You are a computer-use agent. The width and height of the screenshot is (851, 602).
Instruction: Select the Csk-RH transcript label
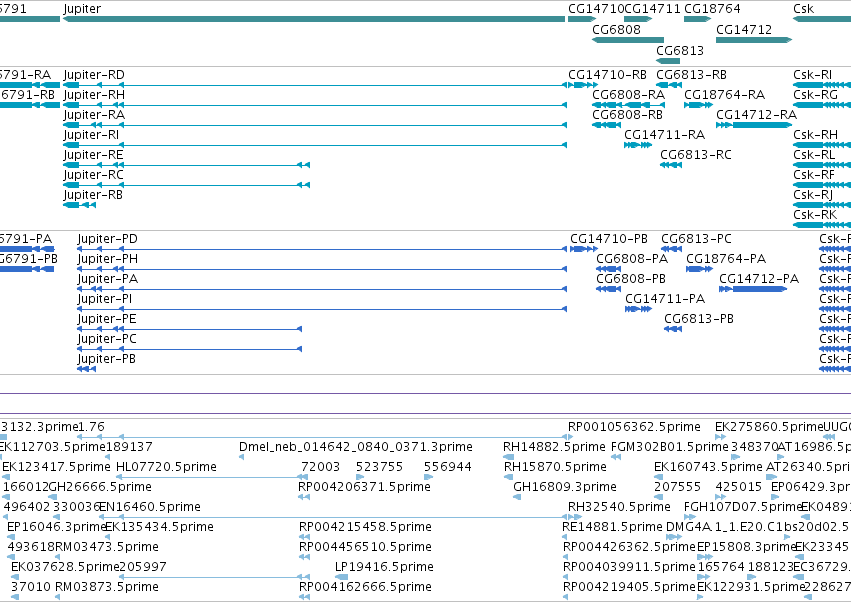click(x=815, y=135)
